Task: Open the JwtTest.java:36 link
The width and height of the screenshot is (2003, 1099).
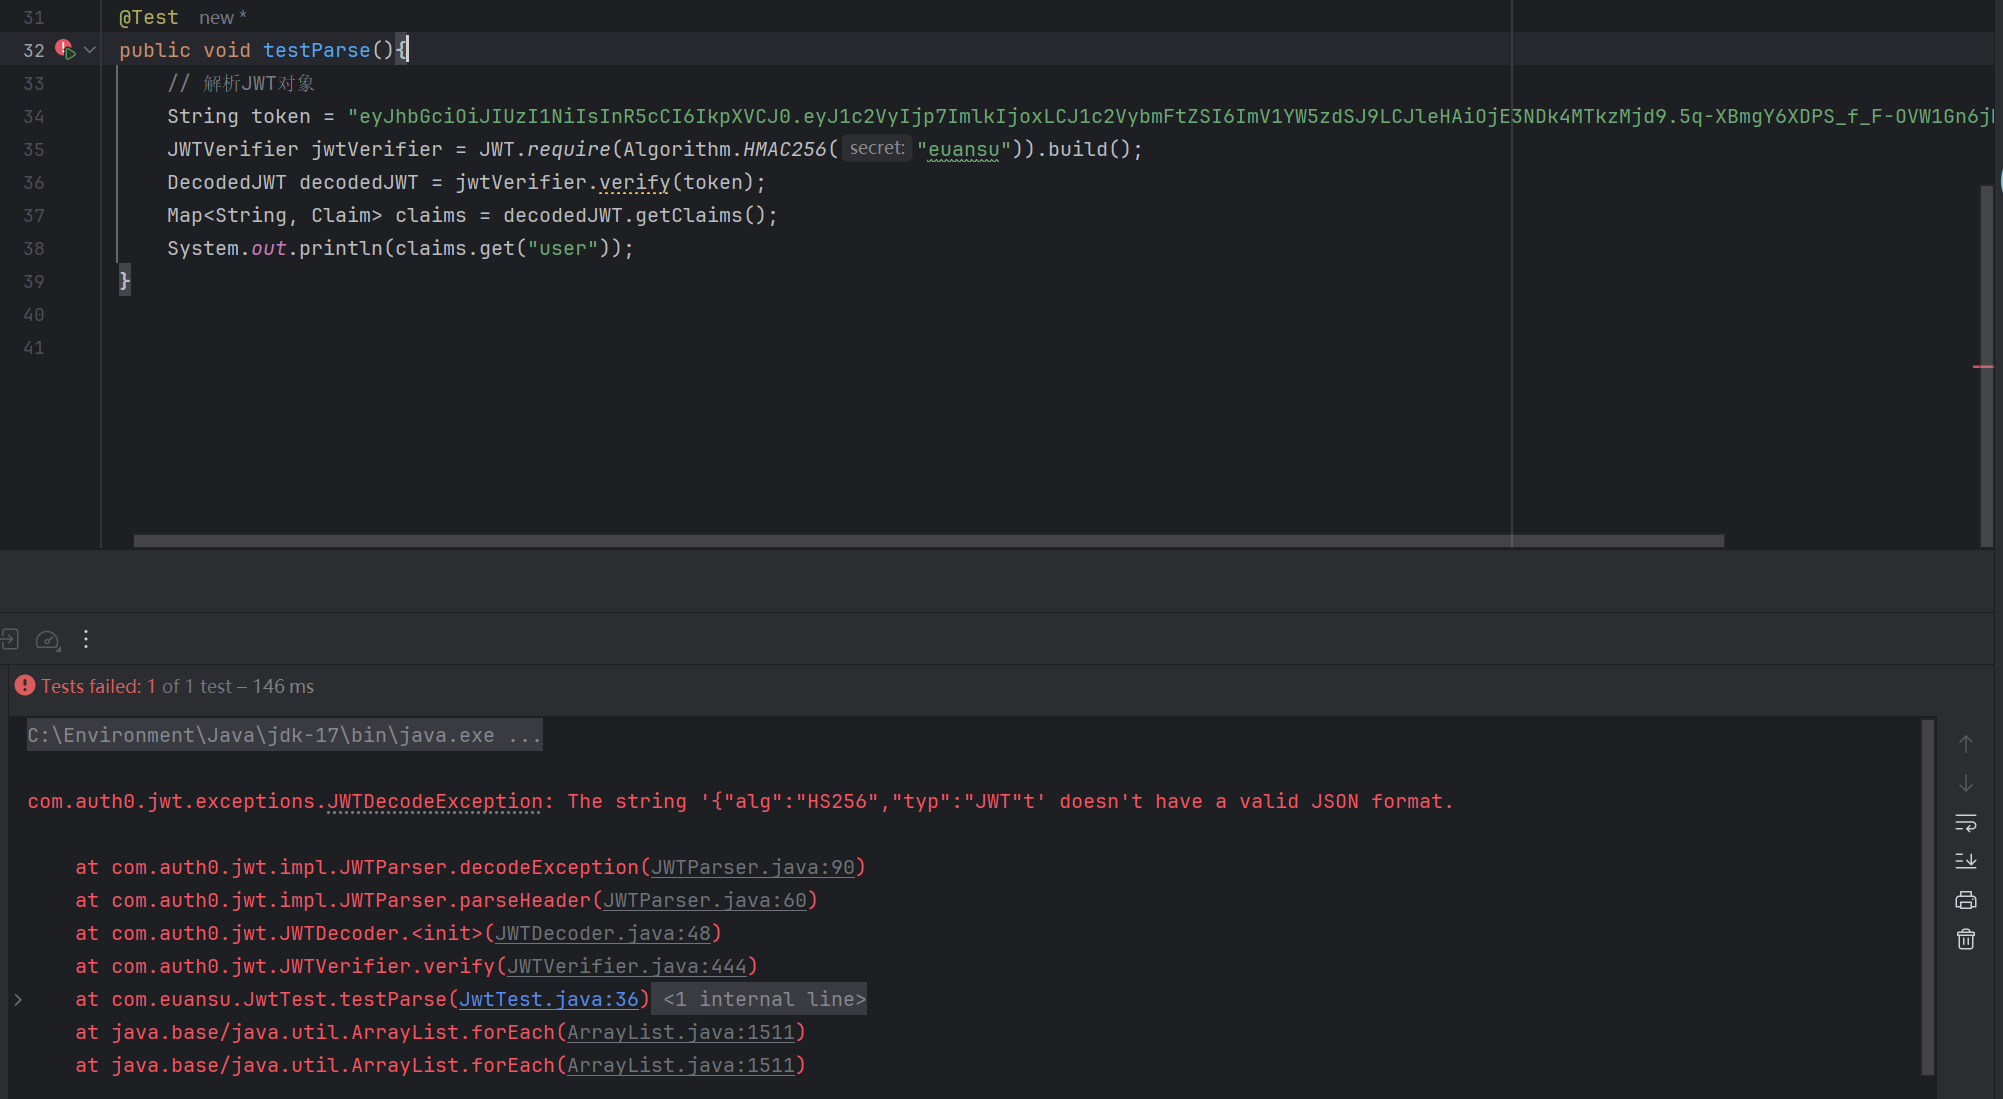Action: pyautogui.click(x=548, y=999)
